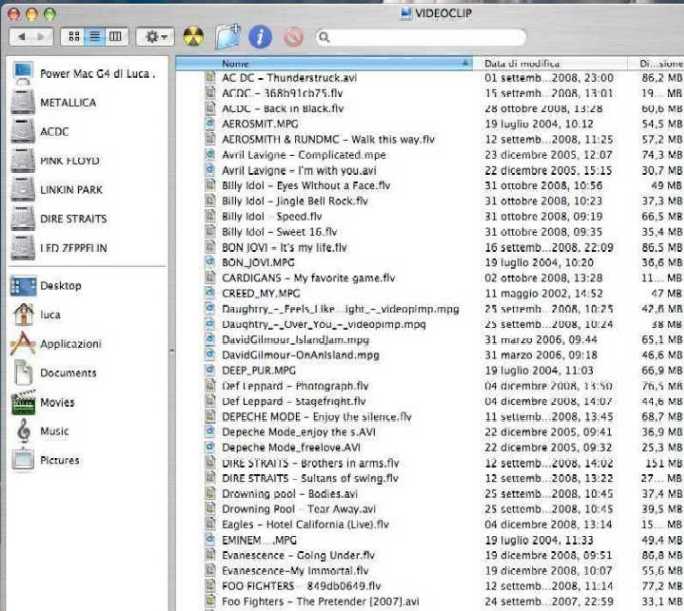Switch to column view mode
Image resolution: width=684 pixels, height=611 pixels.
pos(116,37)
